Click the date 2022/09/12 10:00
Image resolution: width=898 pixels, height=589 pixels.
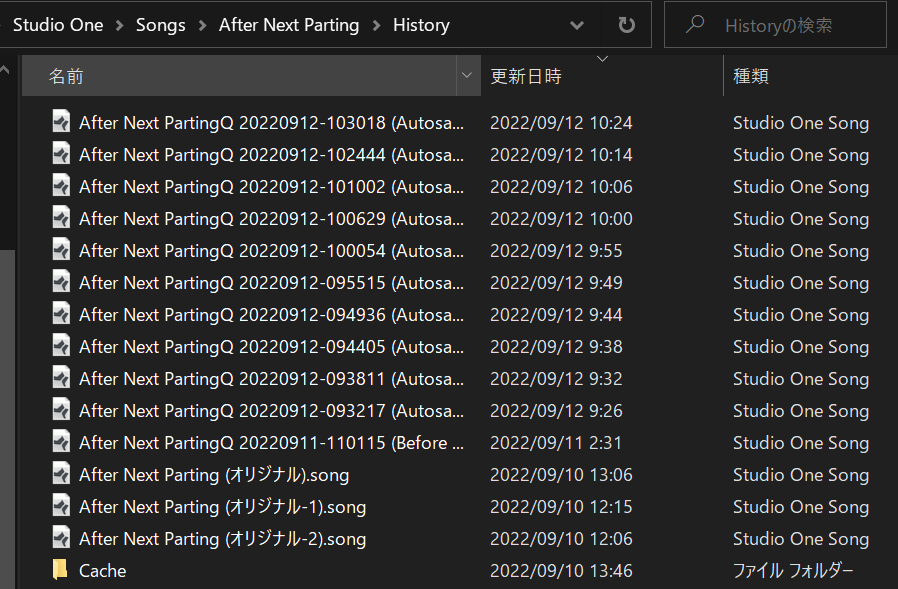tap(561, 219)
